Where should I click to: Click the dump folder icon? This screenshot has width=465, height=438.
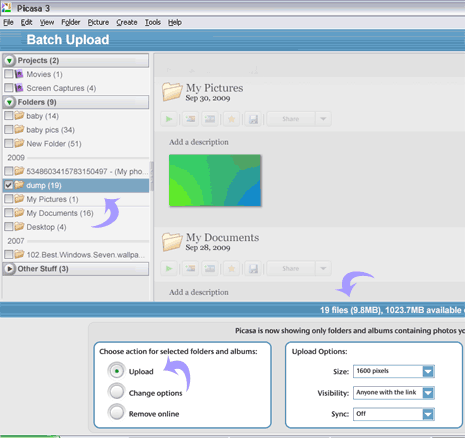point(19,185)
